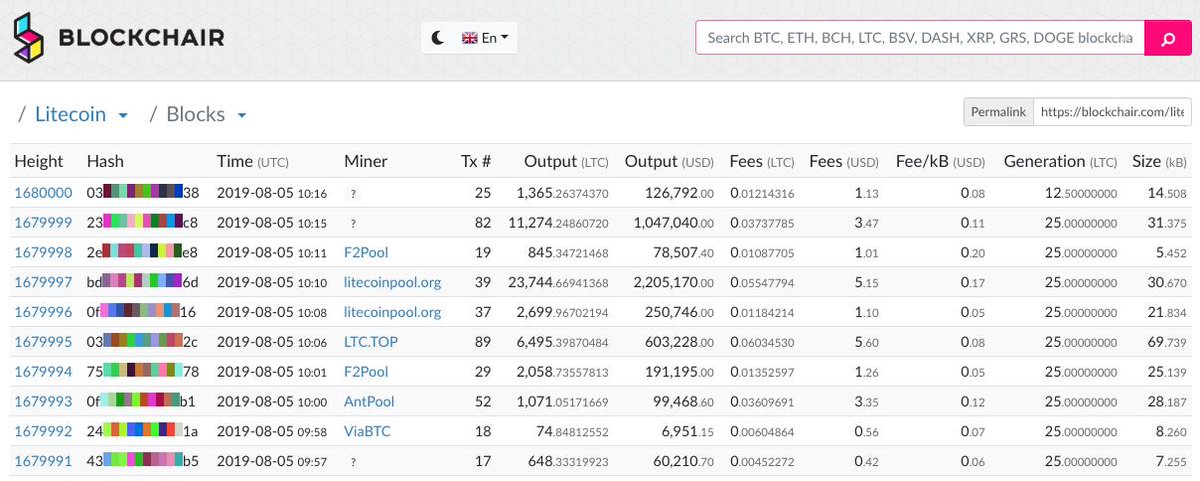This screenshot has height=481, width=1200.
Task: Click fees value 0.06034530
Action: 763,342
